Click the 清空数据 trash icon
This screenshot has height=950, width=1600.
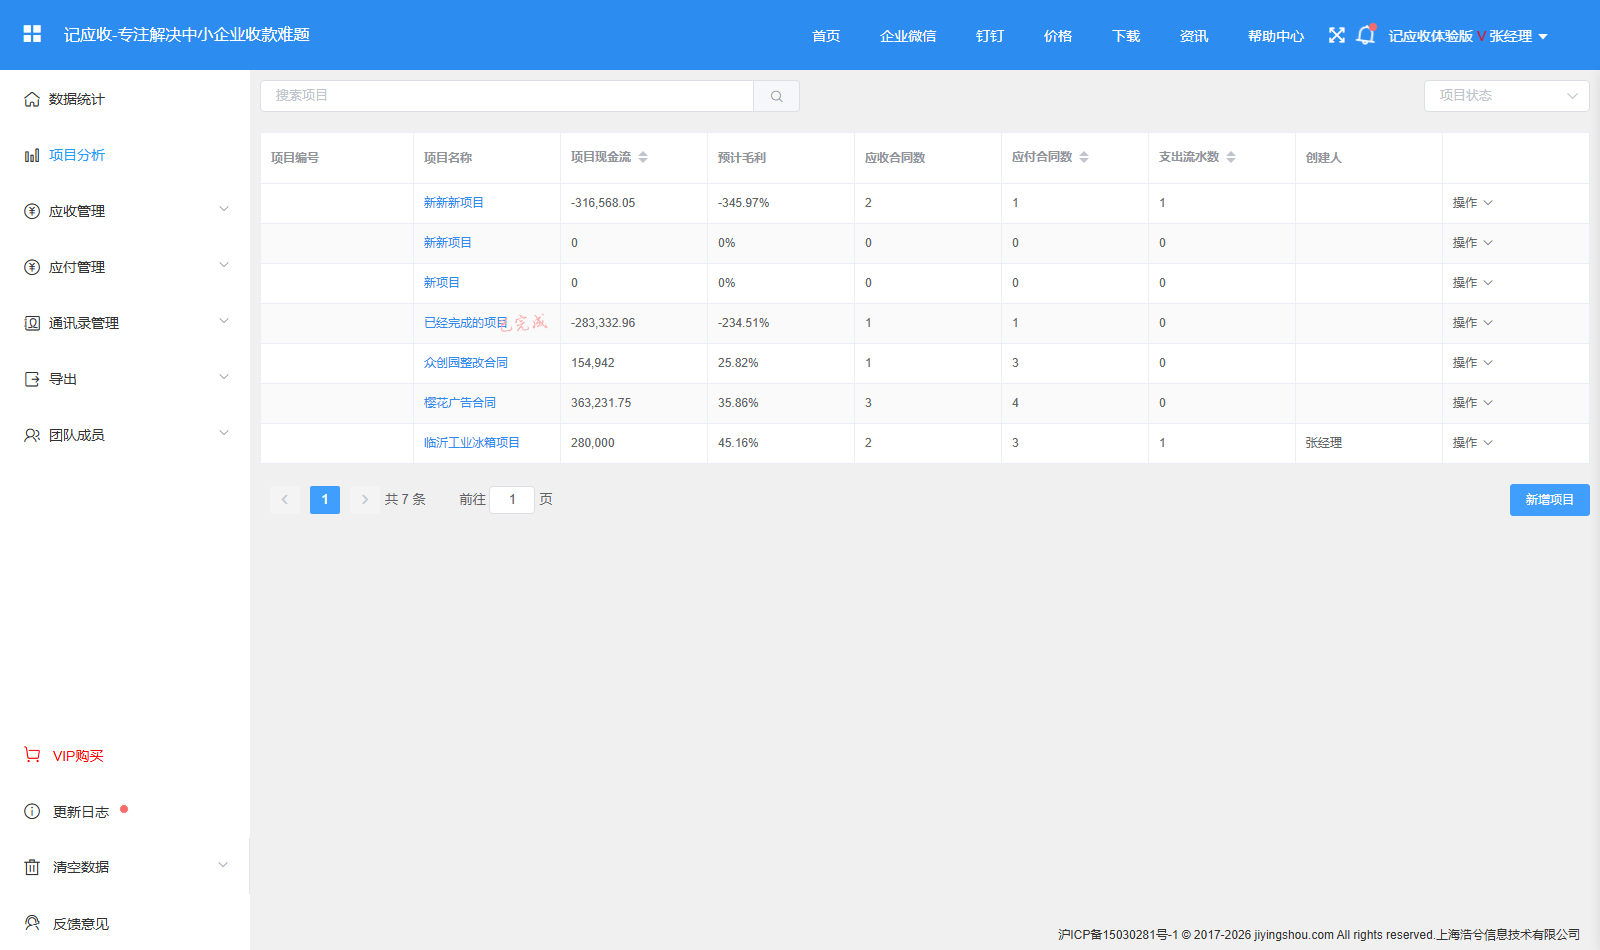(32, 867)
